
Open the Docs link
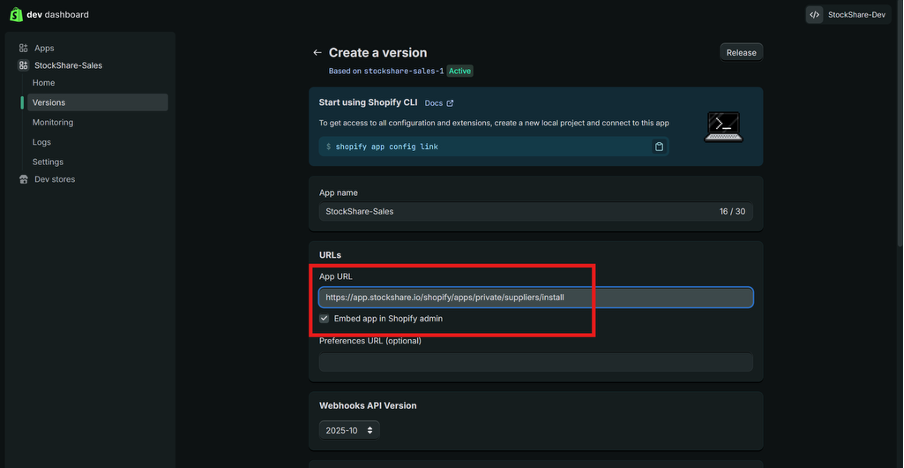point(433,103)
